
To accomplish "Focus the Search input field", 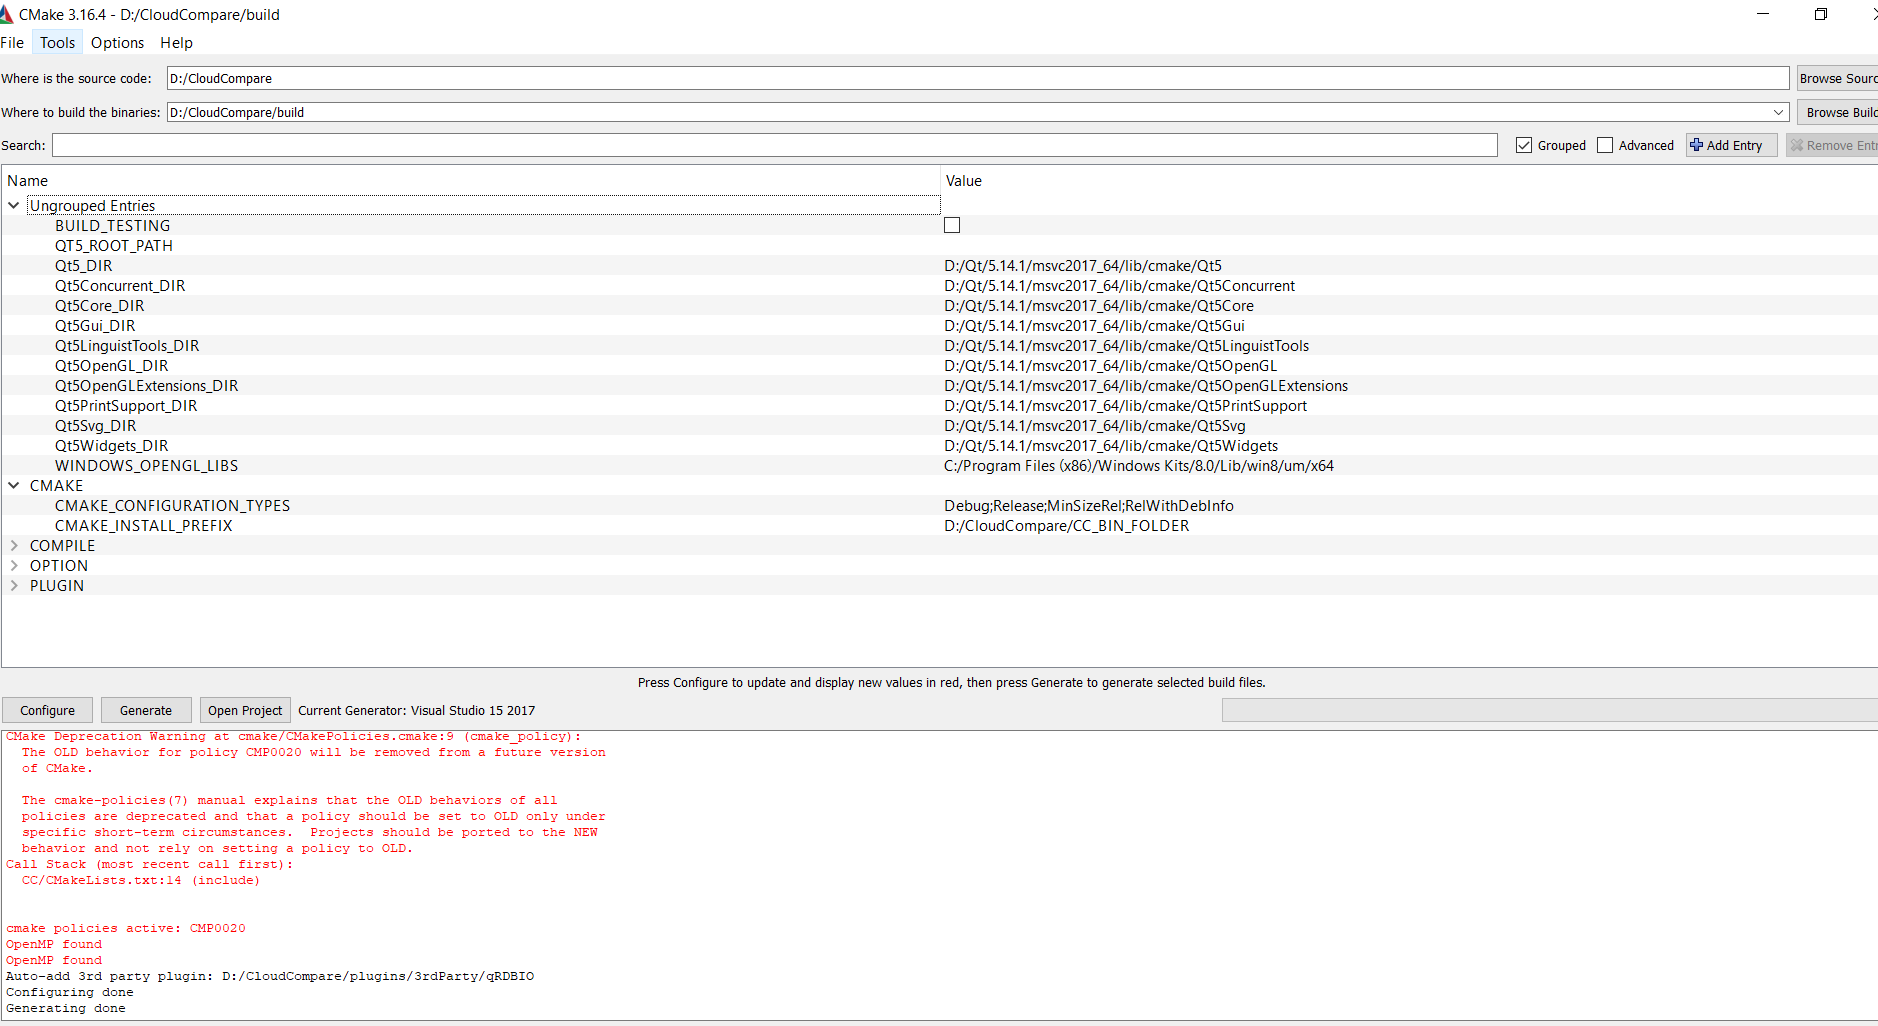I will pos(775,145).
